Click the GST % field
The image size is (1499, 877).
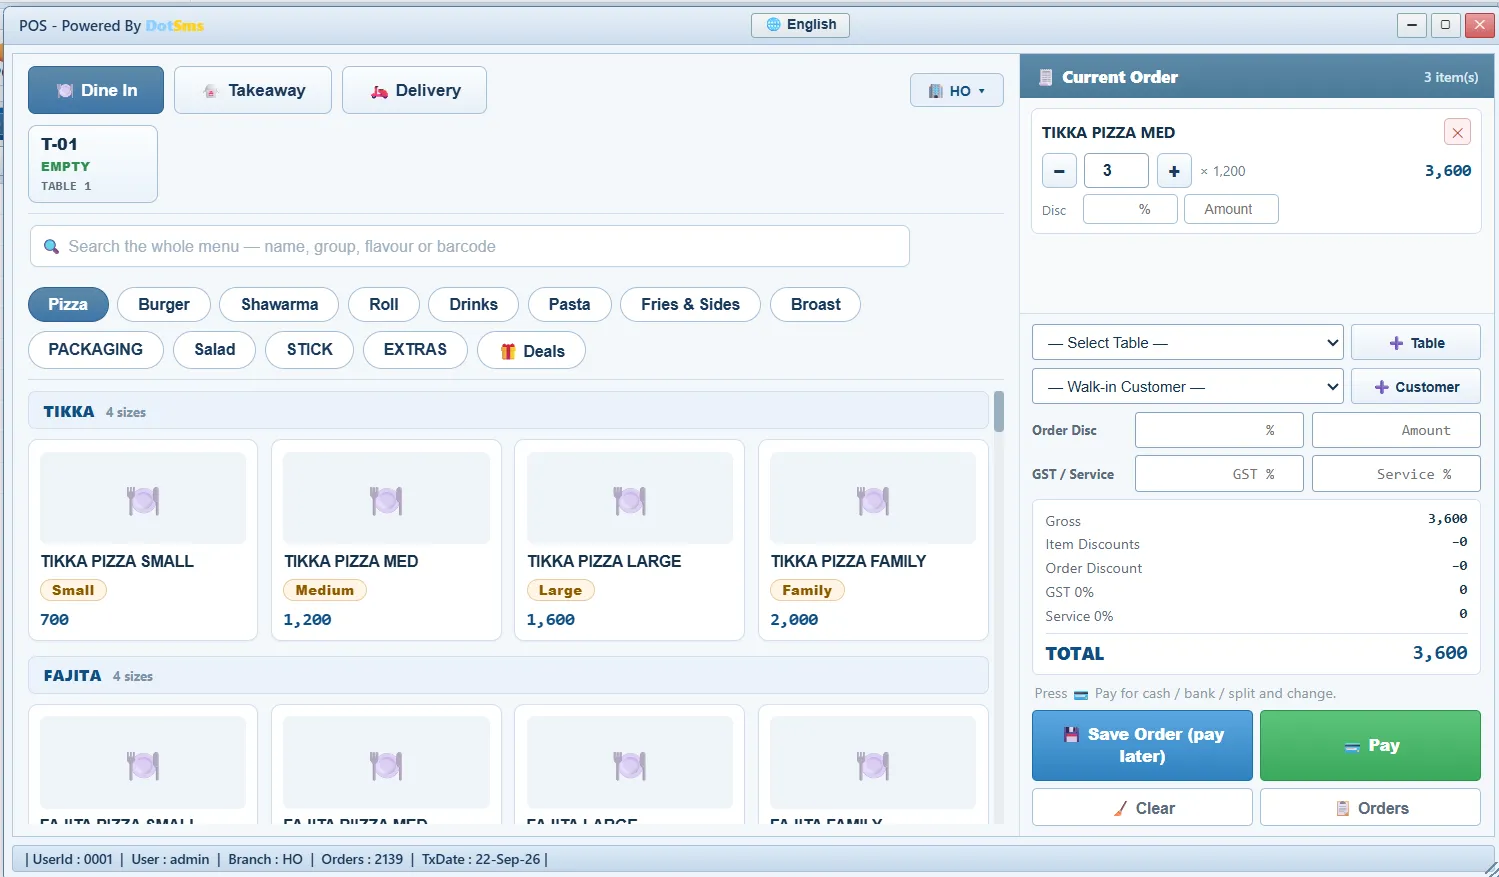[1219, 474]
